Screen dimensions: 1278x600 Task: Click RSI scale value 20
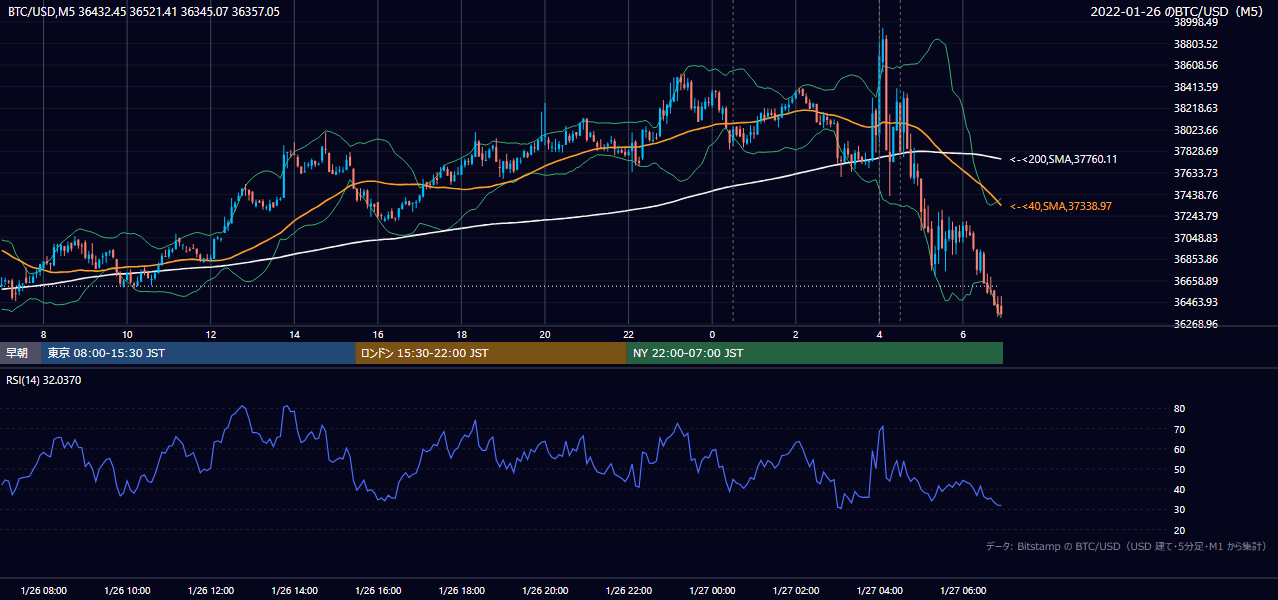[x=1180, y=530]
